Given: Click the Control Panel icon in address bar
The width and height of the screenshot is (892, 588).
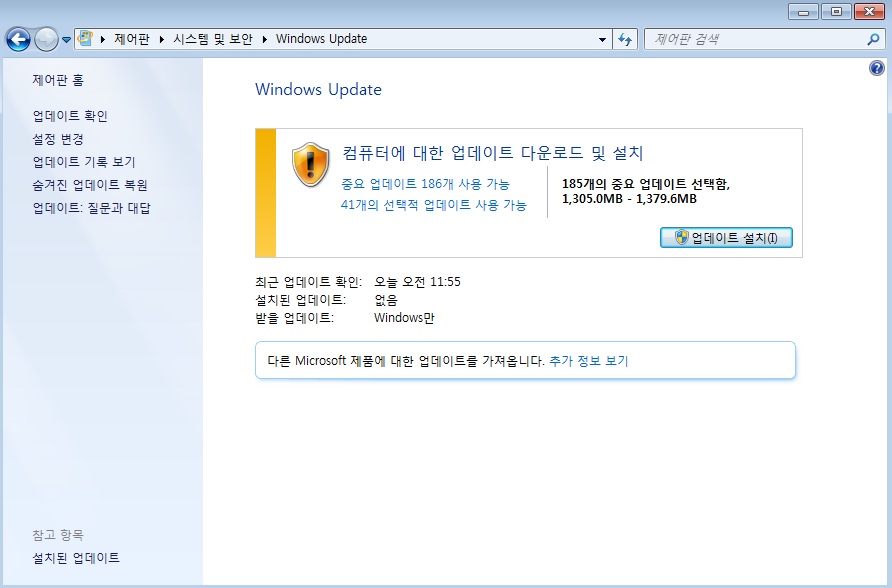Looking at the screenshot, I should 85,39.
